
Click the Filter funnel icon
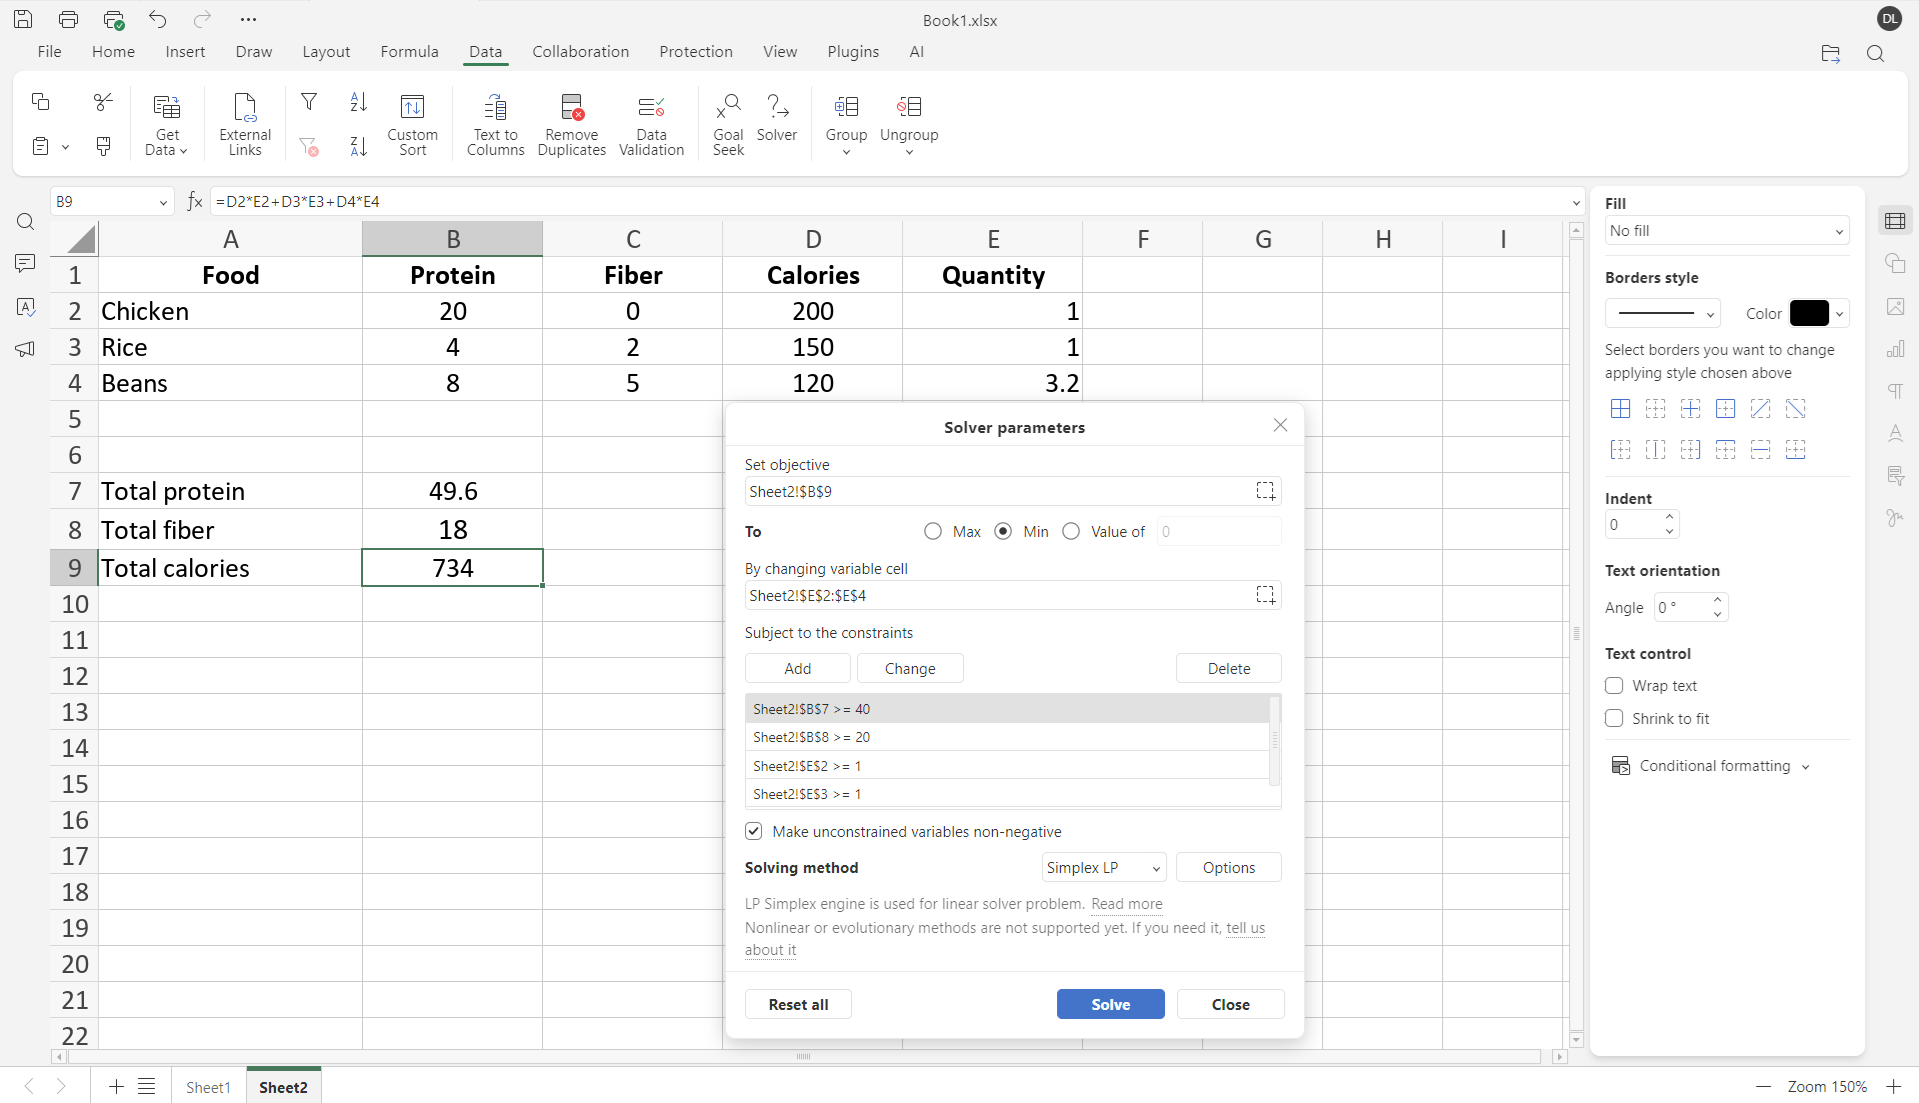click(309, 102)
